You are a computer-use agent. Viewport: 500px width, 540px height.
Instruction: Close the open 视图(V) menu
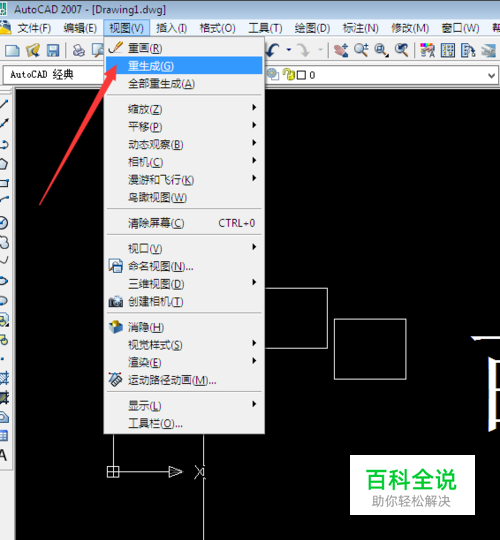pyautogui.click(x=126, y=28)
